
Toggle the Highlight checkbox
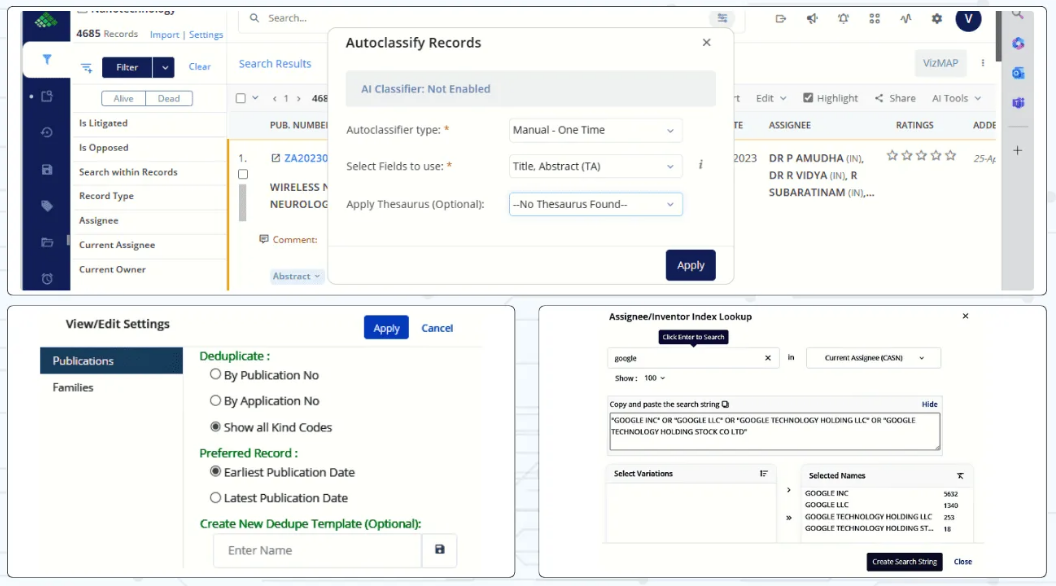click(x=809, y=98)
